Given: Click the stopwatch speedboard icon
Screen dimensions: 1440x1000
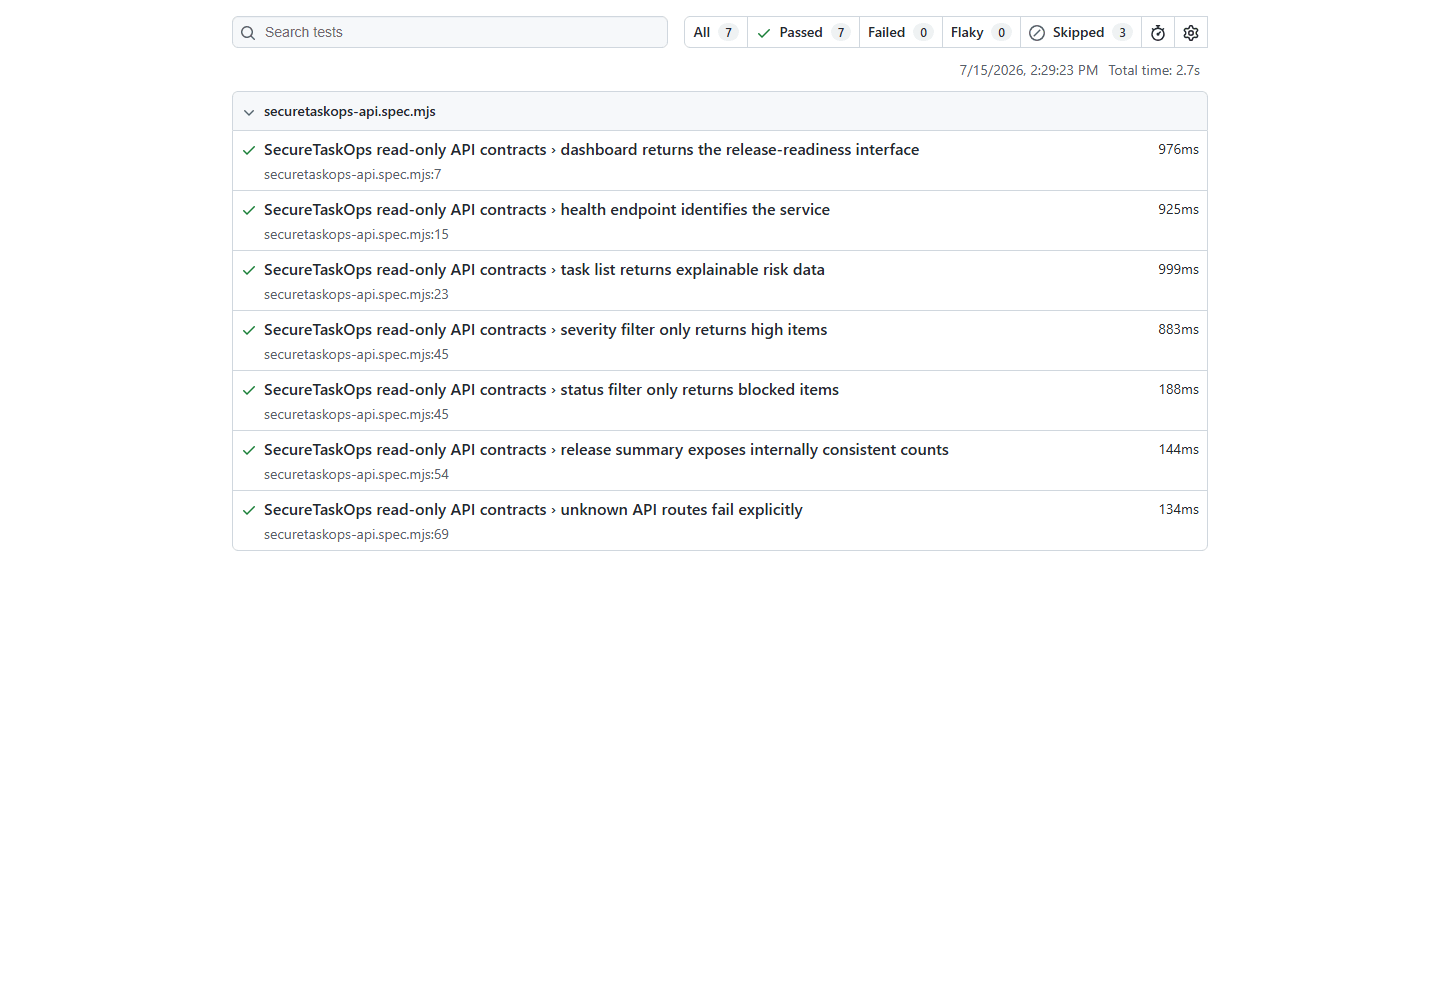Looking at the screenshot, I should click(x=1158, y=32).
